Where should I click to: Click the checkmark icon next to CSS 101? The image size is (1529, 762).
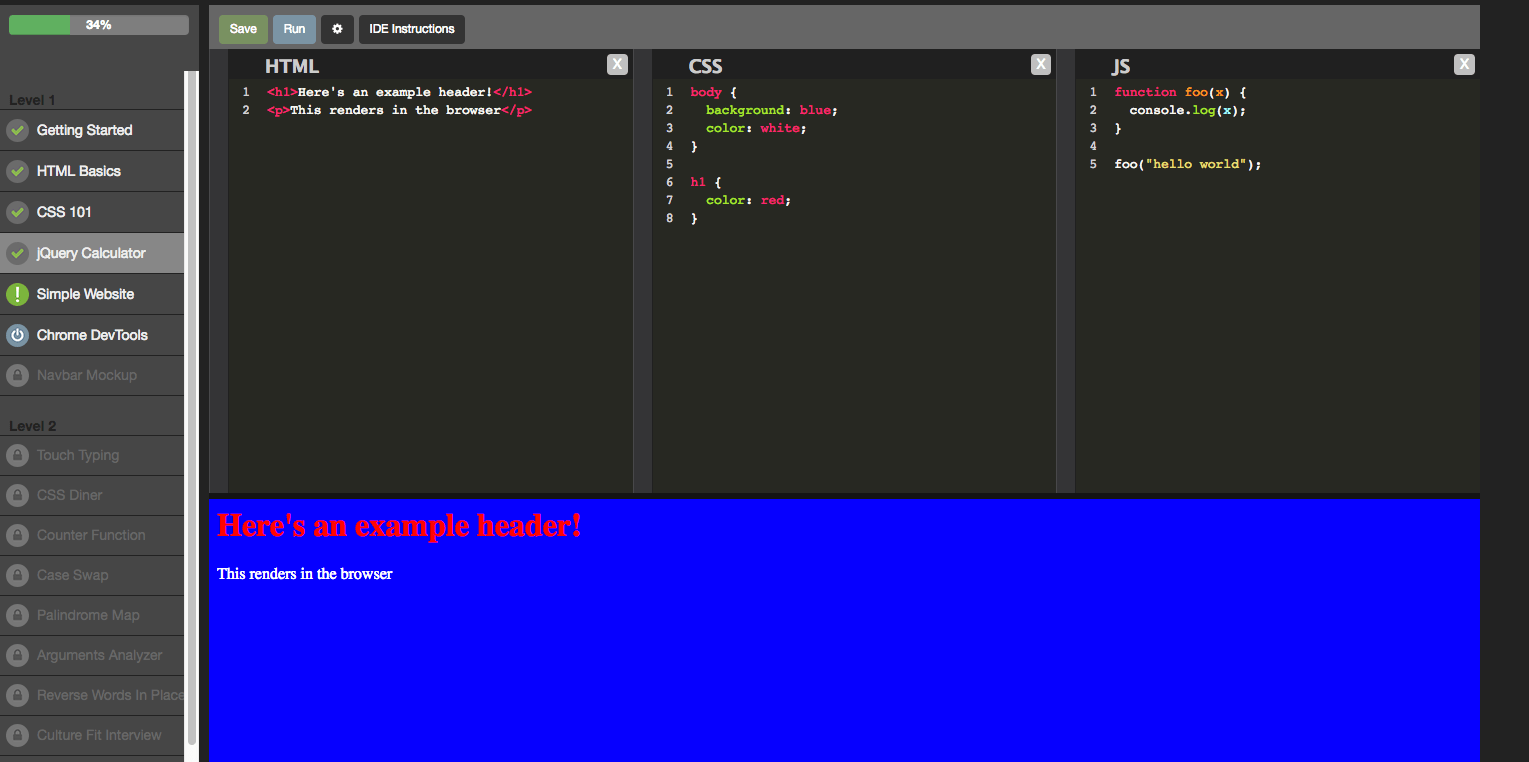pos(17,212)
